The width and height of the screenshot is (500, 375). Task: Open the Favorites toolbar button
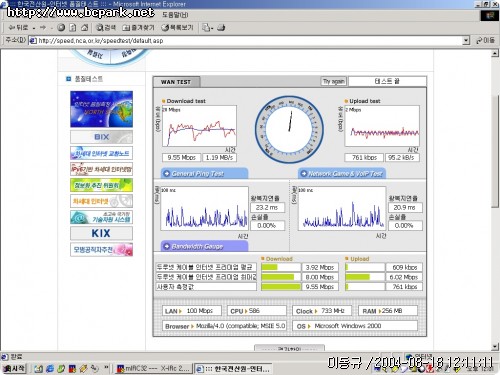[138, 28]
